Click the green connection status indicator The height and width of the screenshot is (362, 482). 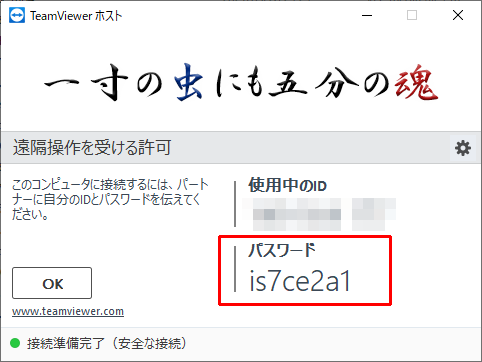15,343
